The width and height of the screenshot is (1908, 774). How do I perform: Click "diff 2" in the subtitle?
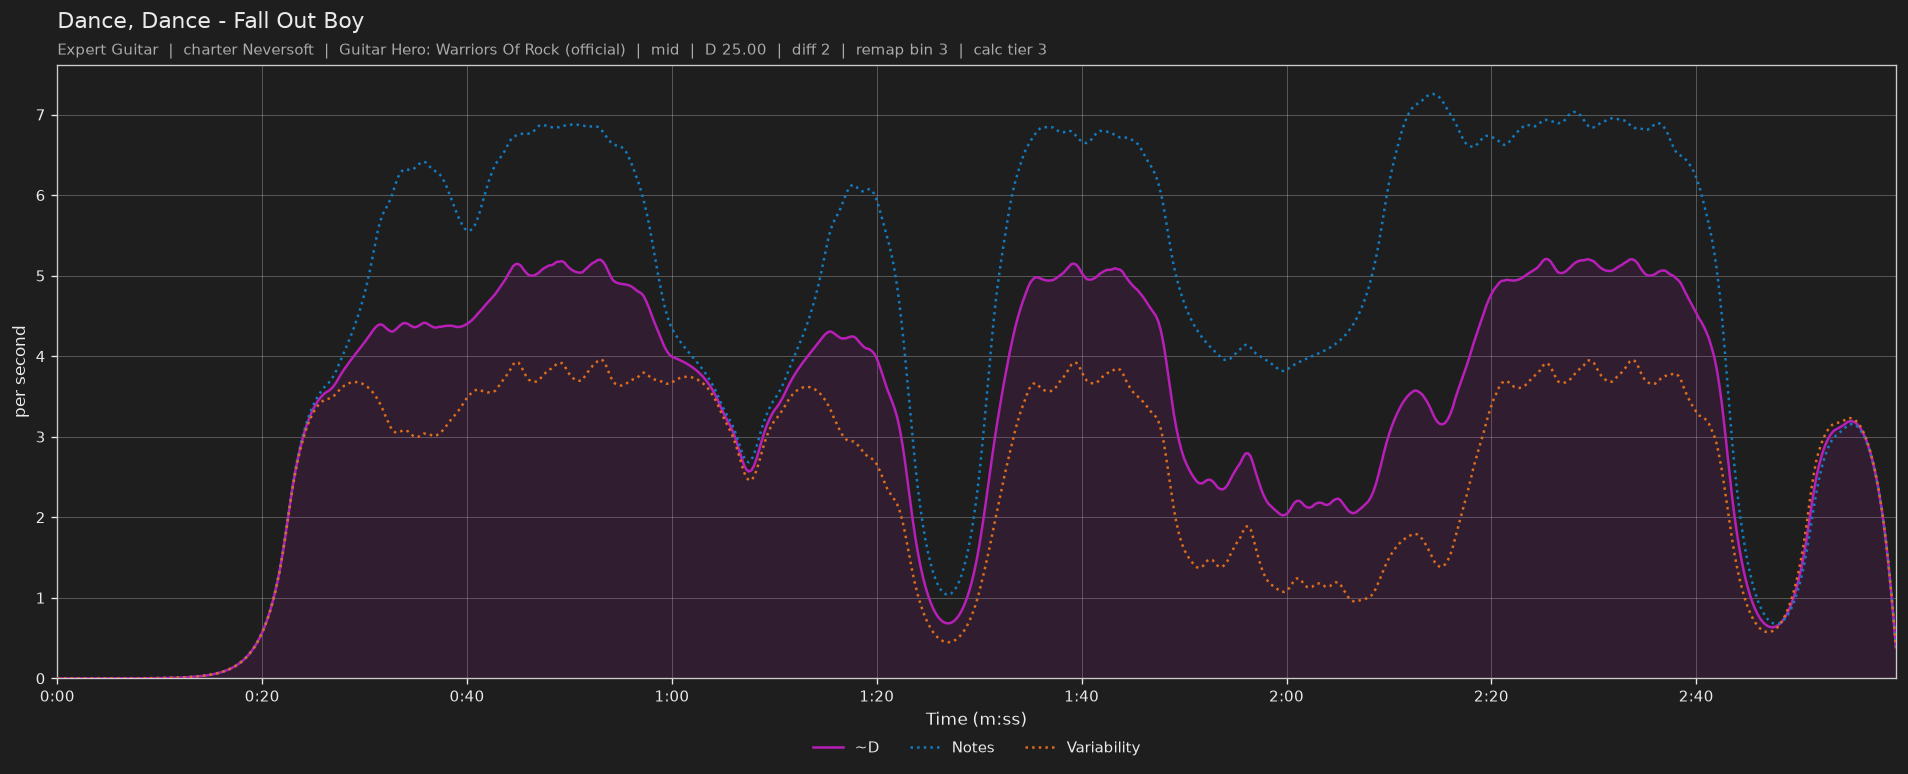[811, 50]
